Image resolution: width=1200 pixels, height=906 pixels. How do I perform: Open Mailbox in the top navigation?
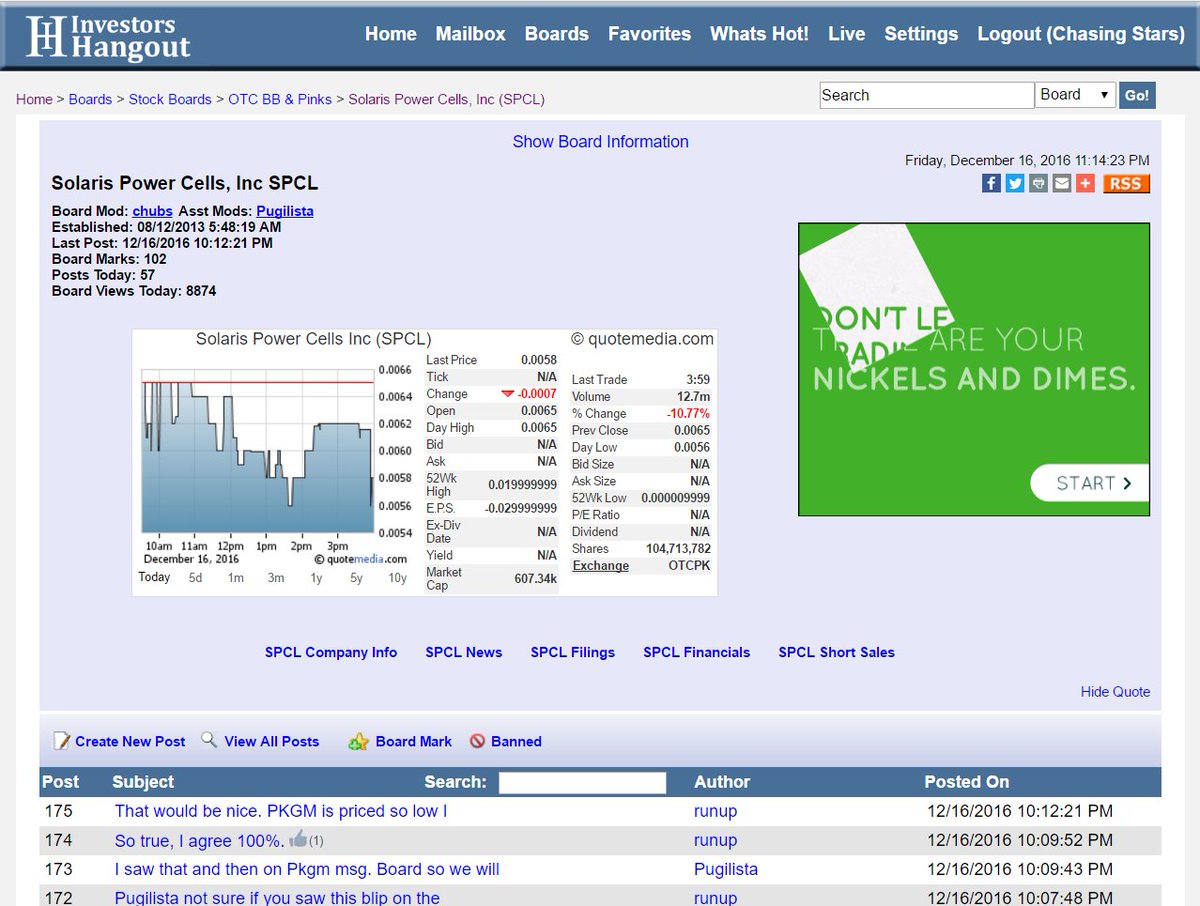point(471,34)
